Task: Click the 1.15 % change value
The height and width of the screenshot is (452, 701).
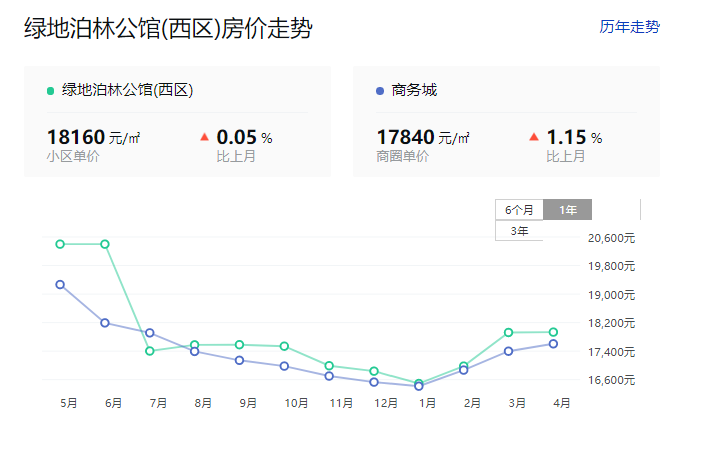Action: [574, 137]
